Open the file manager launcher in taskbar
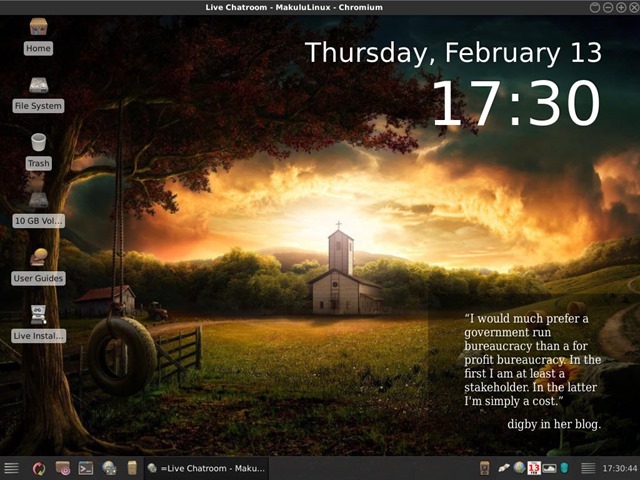The height and width of the screenshot is (480, 640). coord(63,468)
